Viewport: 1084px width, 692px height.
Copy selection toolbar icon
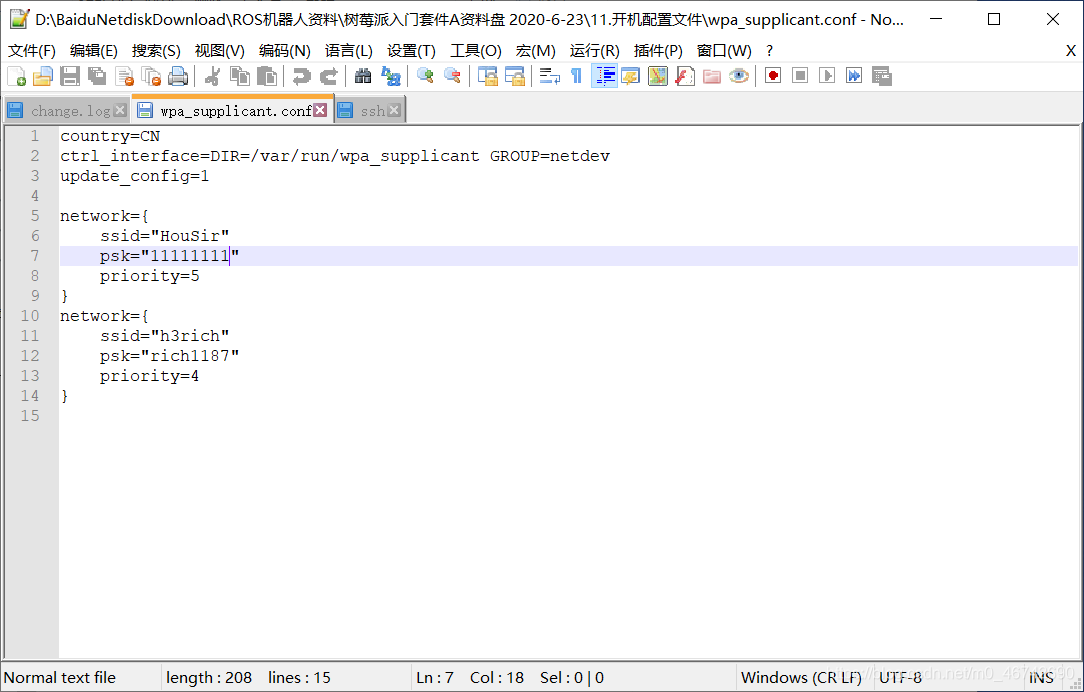[x=239, y=76]
